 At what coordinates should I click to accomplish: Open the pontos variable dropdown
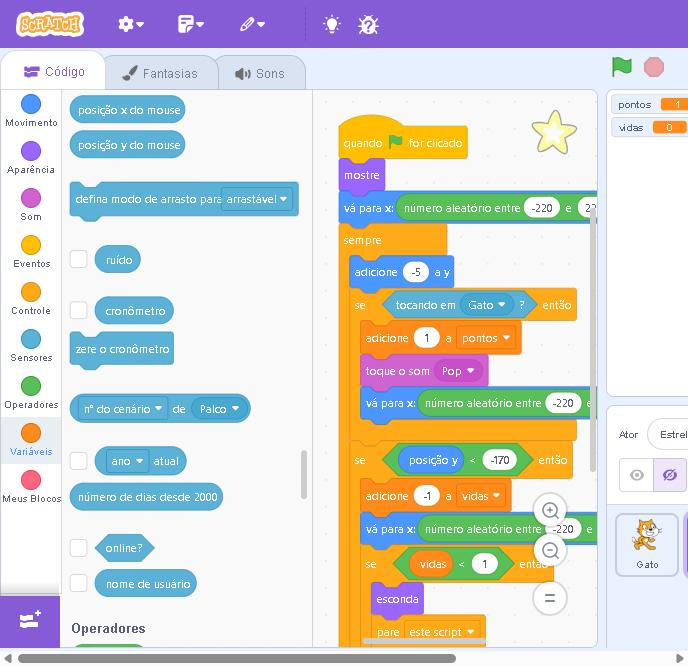[x=485, y=338]
